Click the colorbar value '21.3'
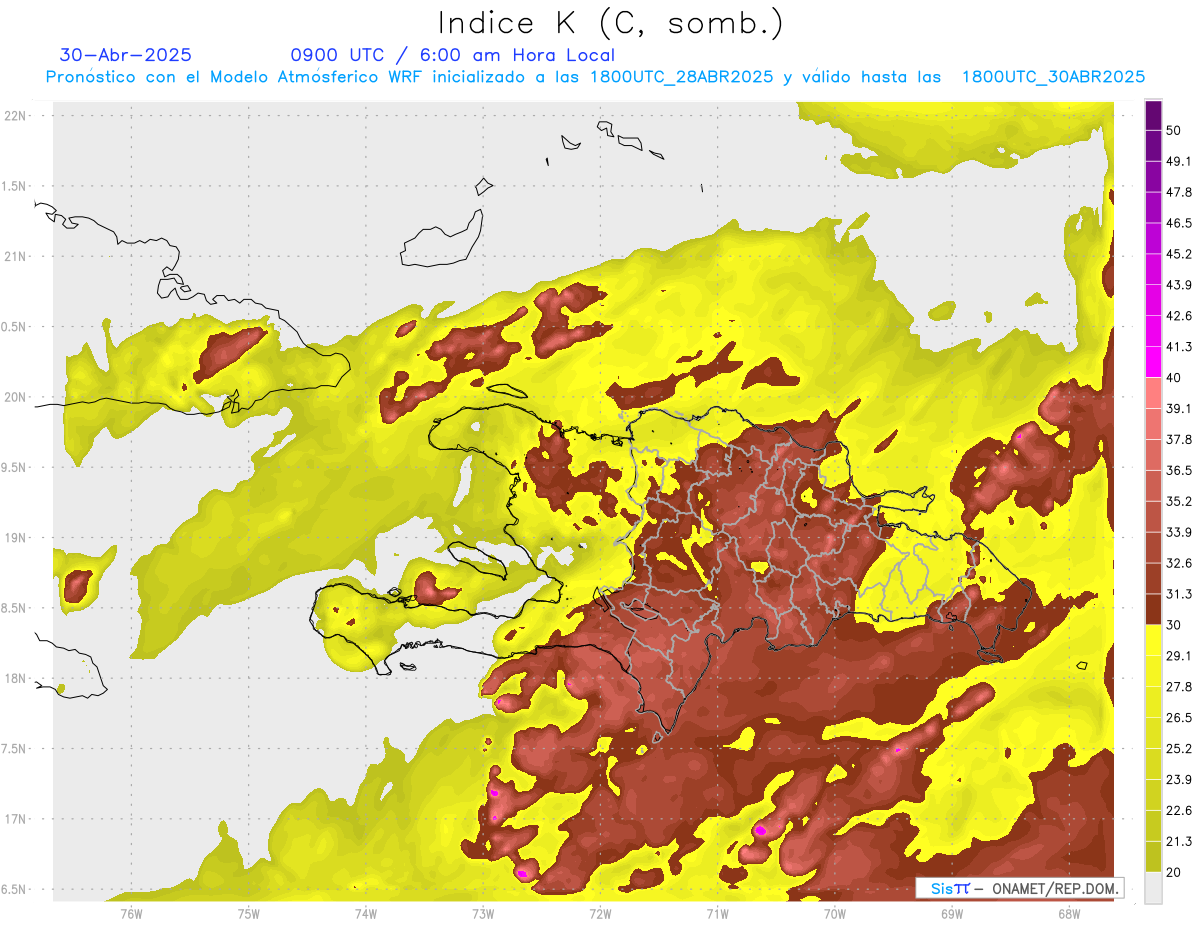 click(x=1178, y=842)
